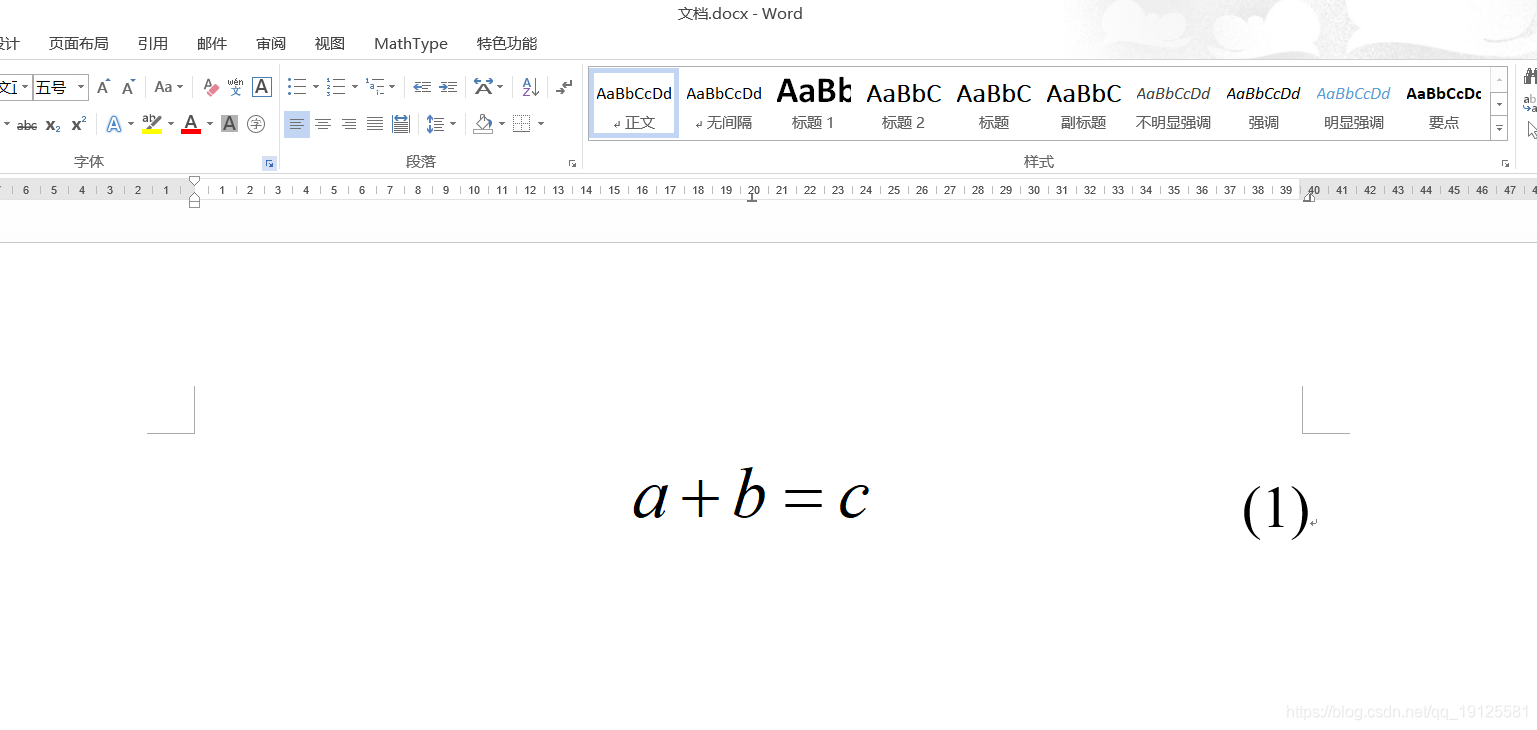1537x730 pixels.
Task: Toggle character shading icon
Action: tap(229, 124)
